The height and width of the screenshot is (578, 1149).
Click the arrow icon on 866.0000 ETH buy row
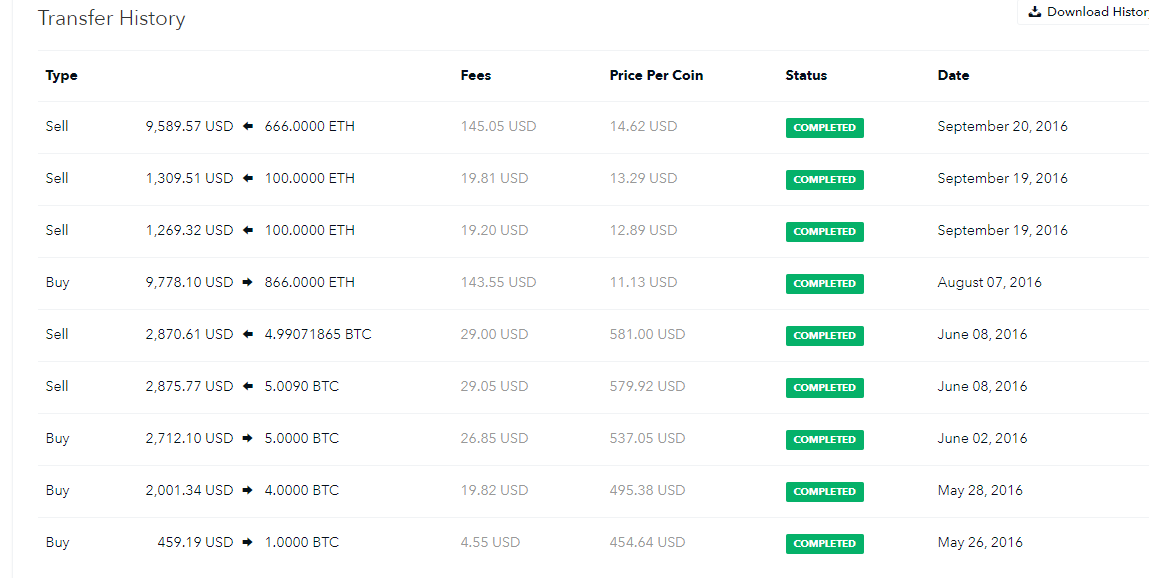coord(248,283)
